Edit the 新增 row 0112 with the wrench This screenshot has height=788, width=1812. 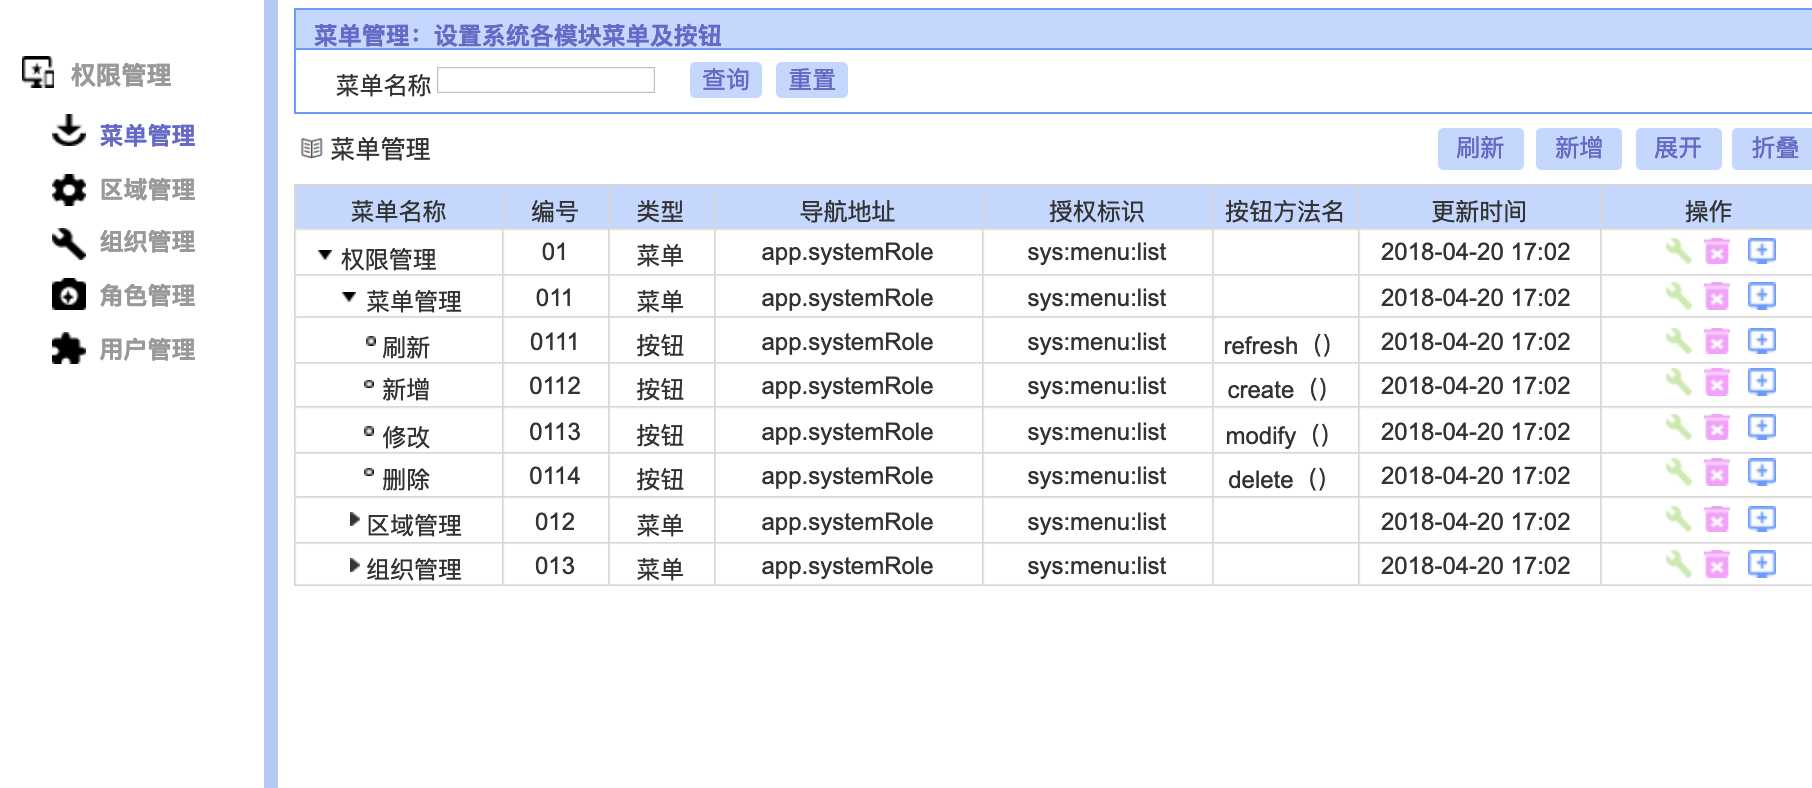click(1677, 382)
